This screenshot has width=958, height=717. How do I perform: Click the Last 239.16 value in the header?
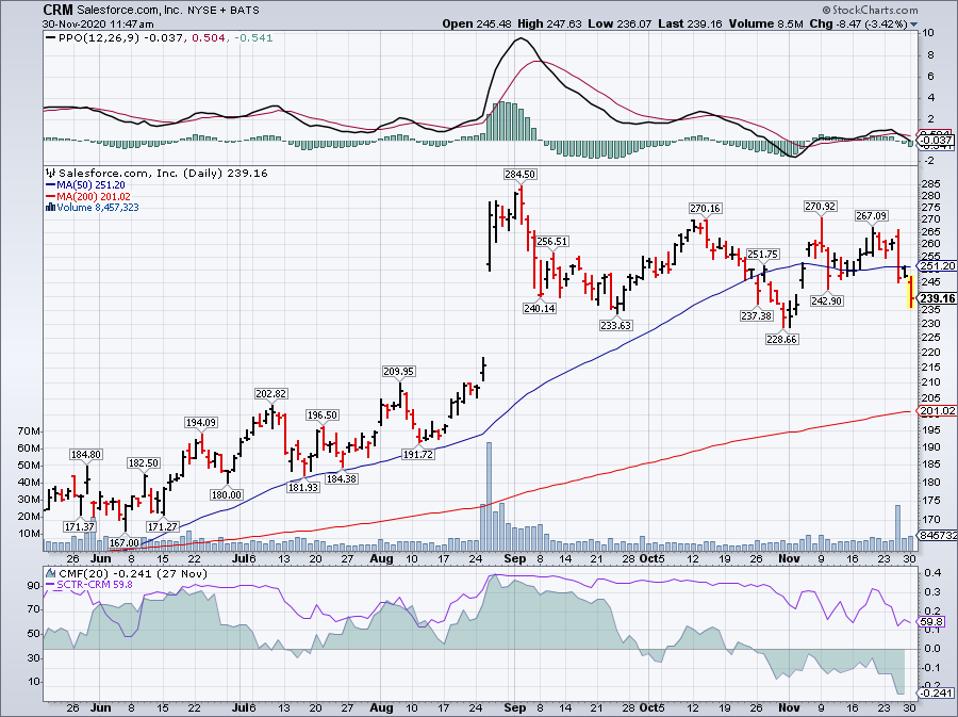[x=688, y=24]
